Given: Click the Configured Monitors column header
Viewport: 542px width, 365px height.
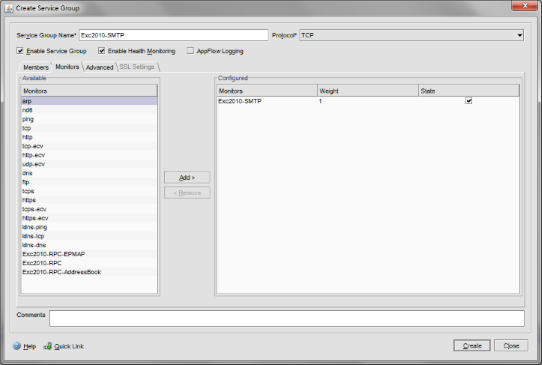Looking at the screenshot, I should click(x=267, y=91).
